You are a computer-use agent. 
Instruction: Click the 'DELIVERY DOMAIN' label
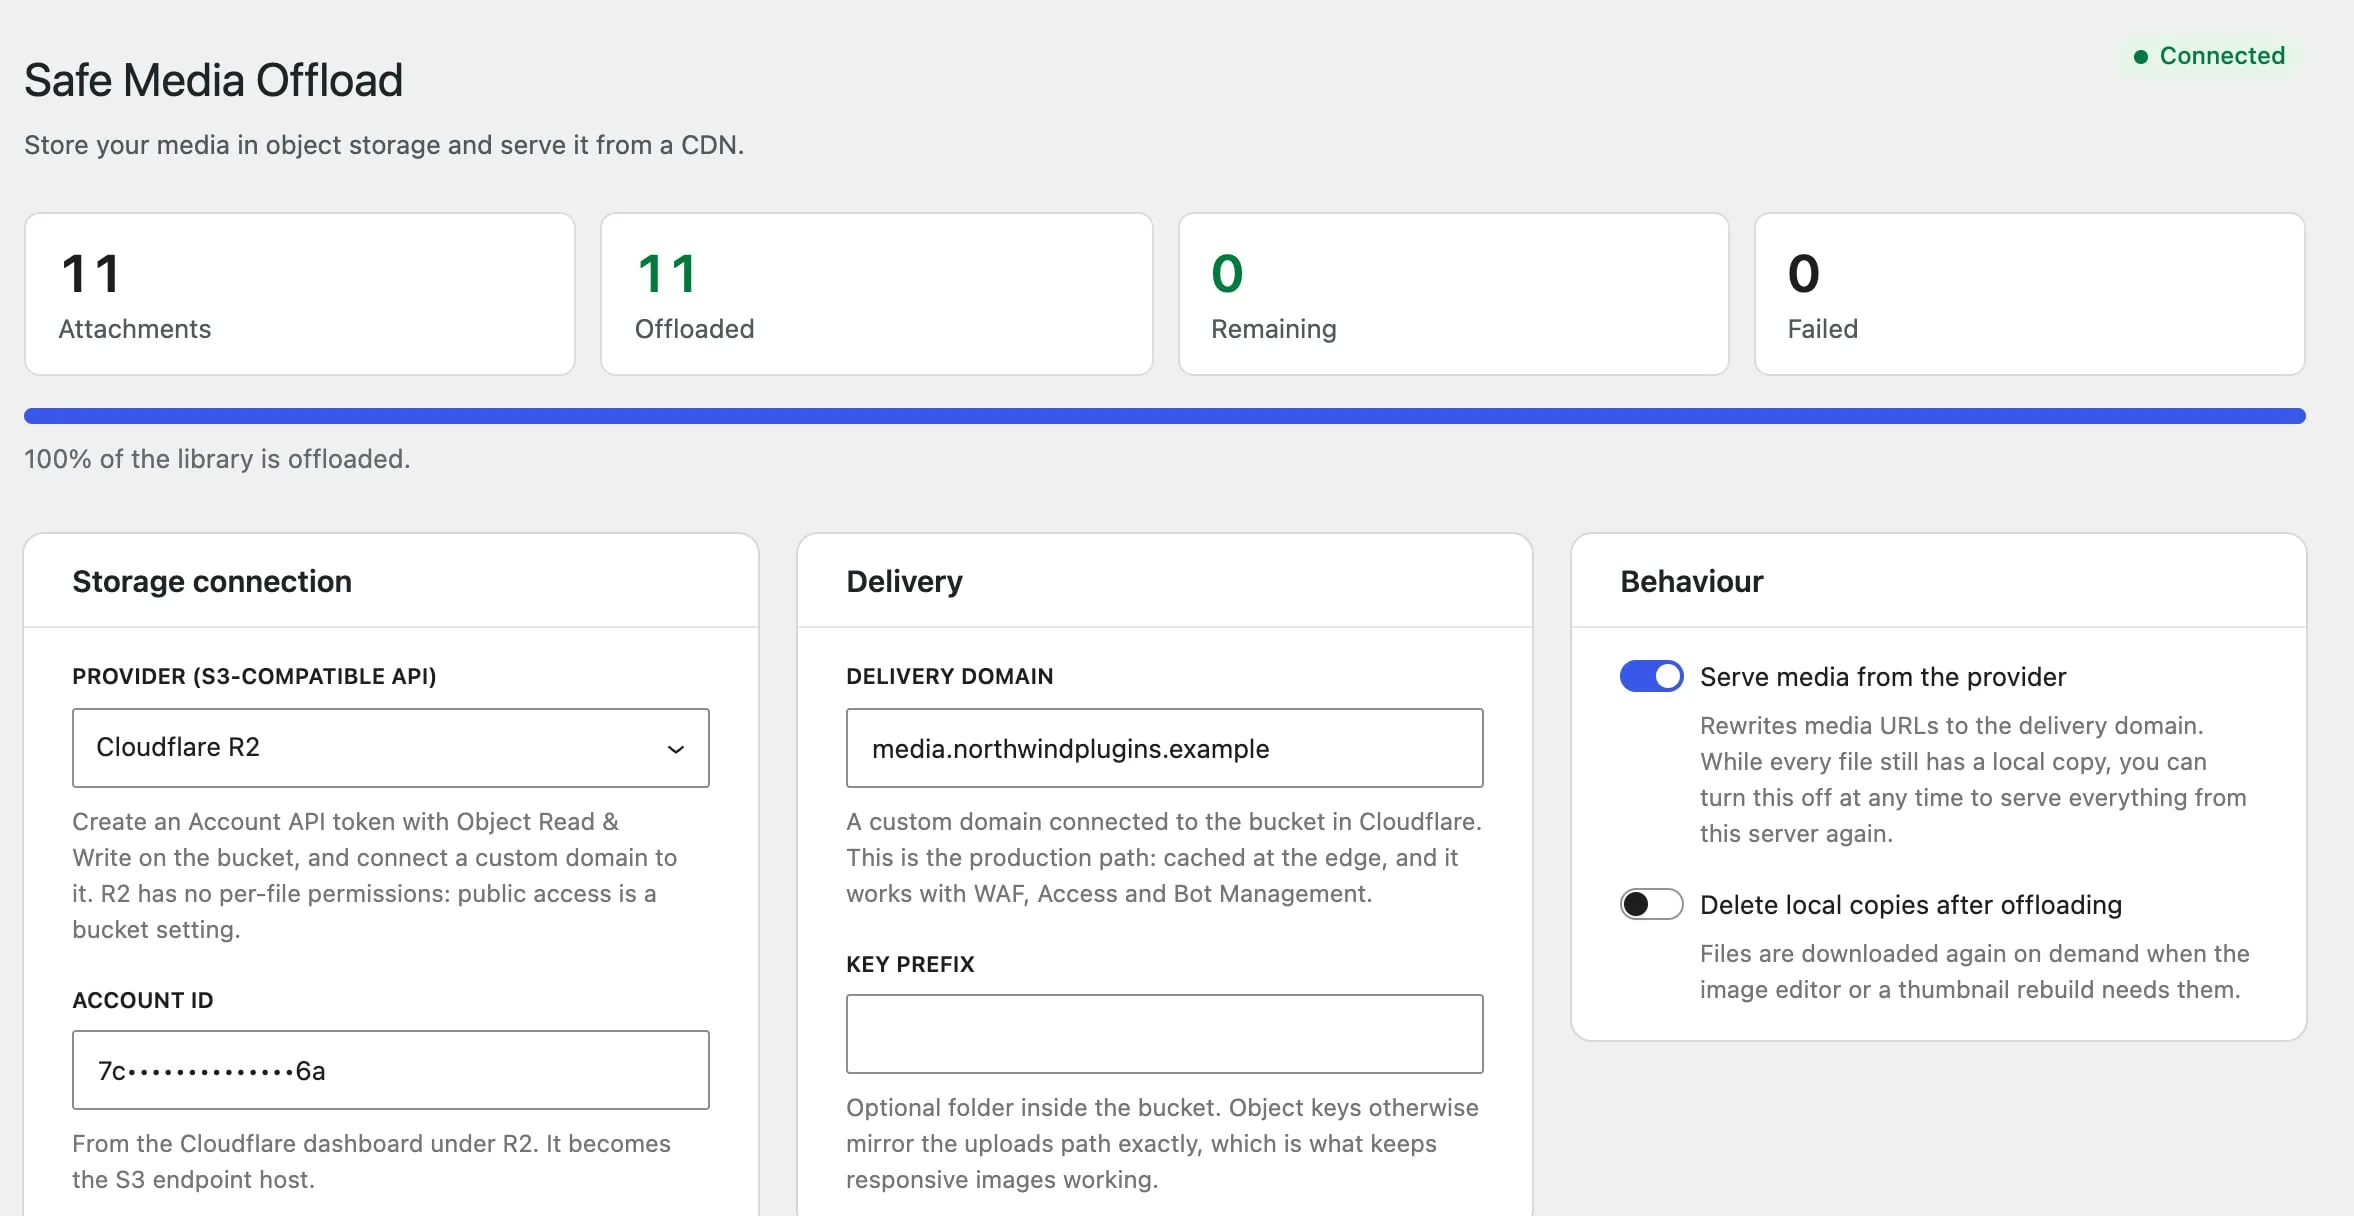tap(950, 676)
